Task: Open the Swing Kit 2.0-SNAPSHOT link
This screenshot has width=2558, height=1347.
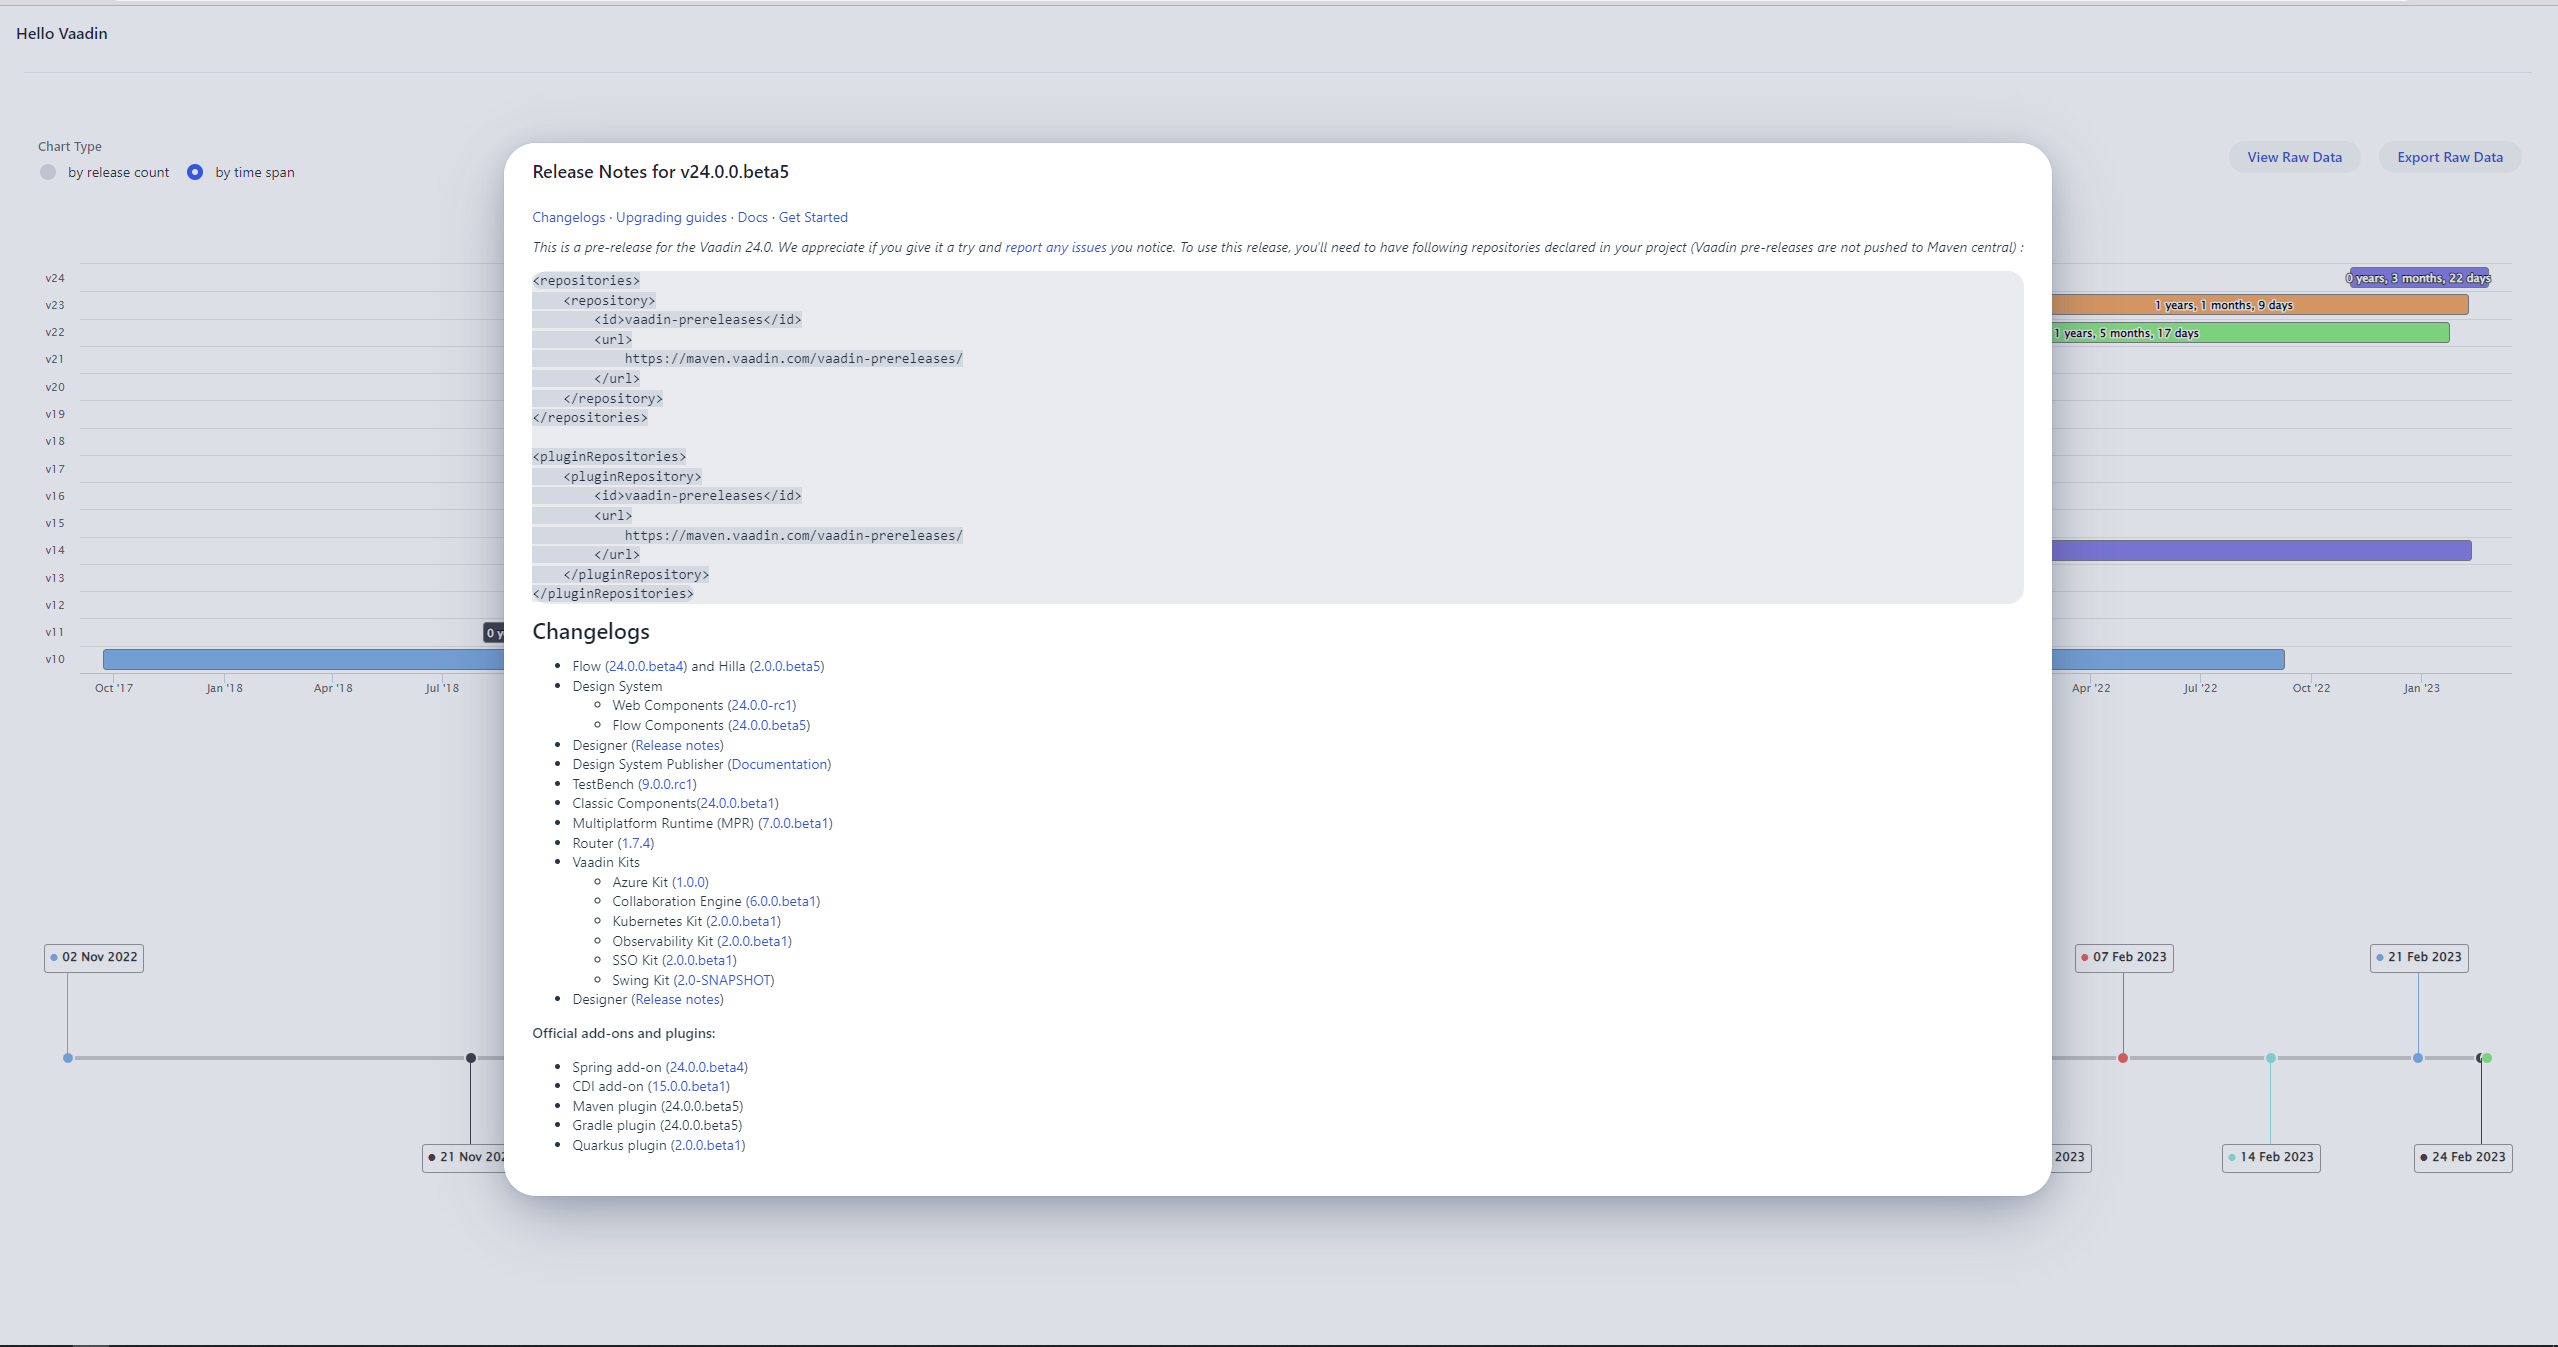Action: tap(724, 980)
